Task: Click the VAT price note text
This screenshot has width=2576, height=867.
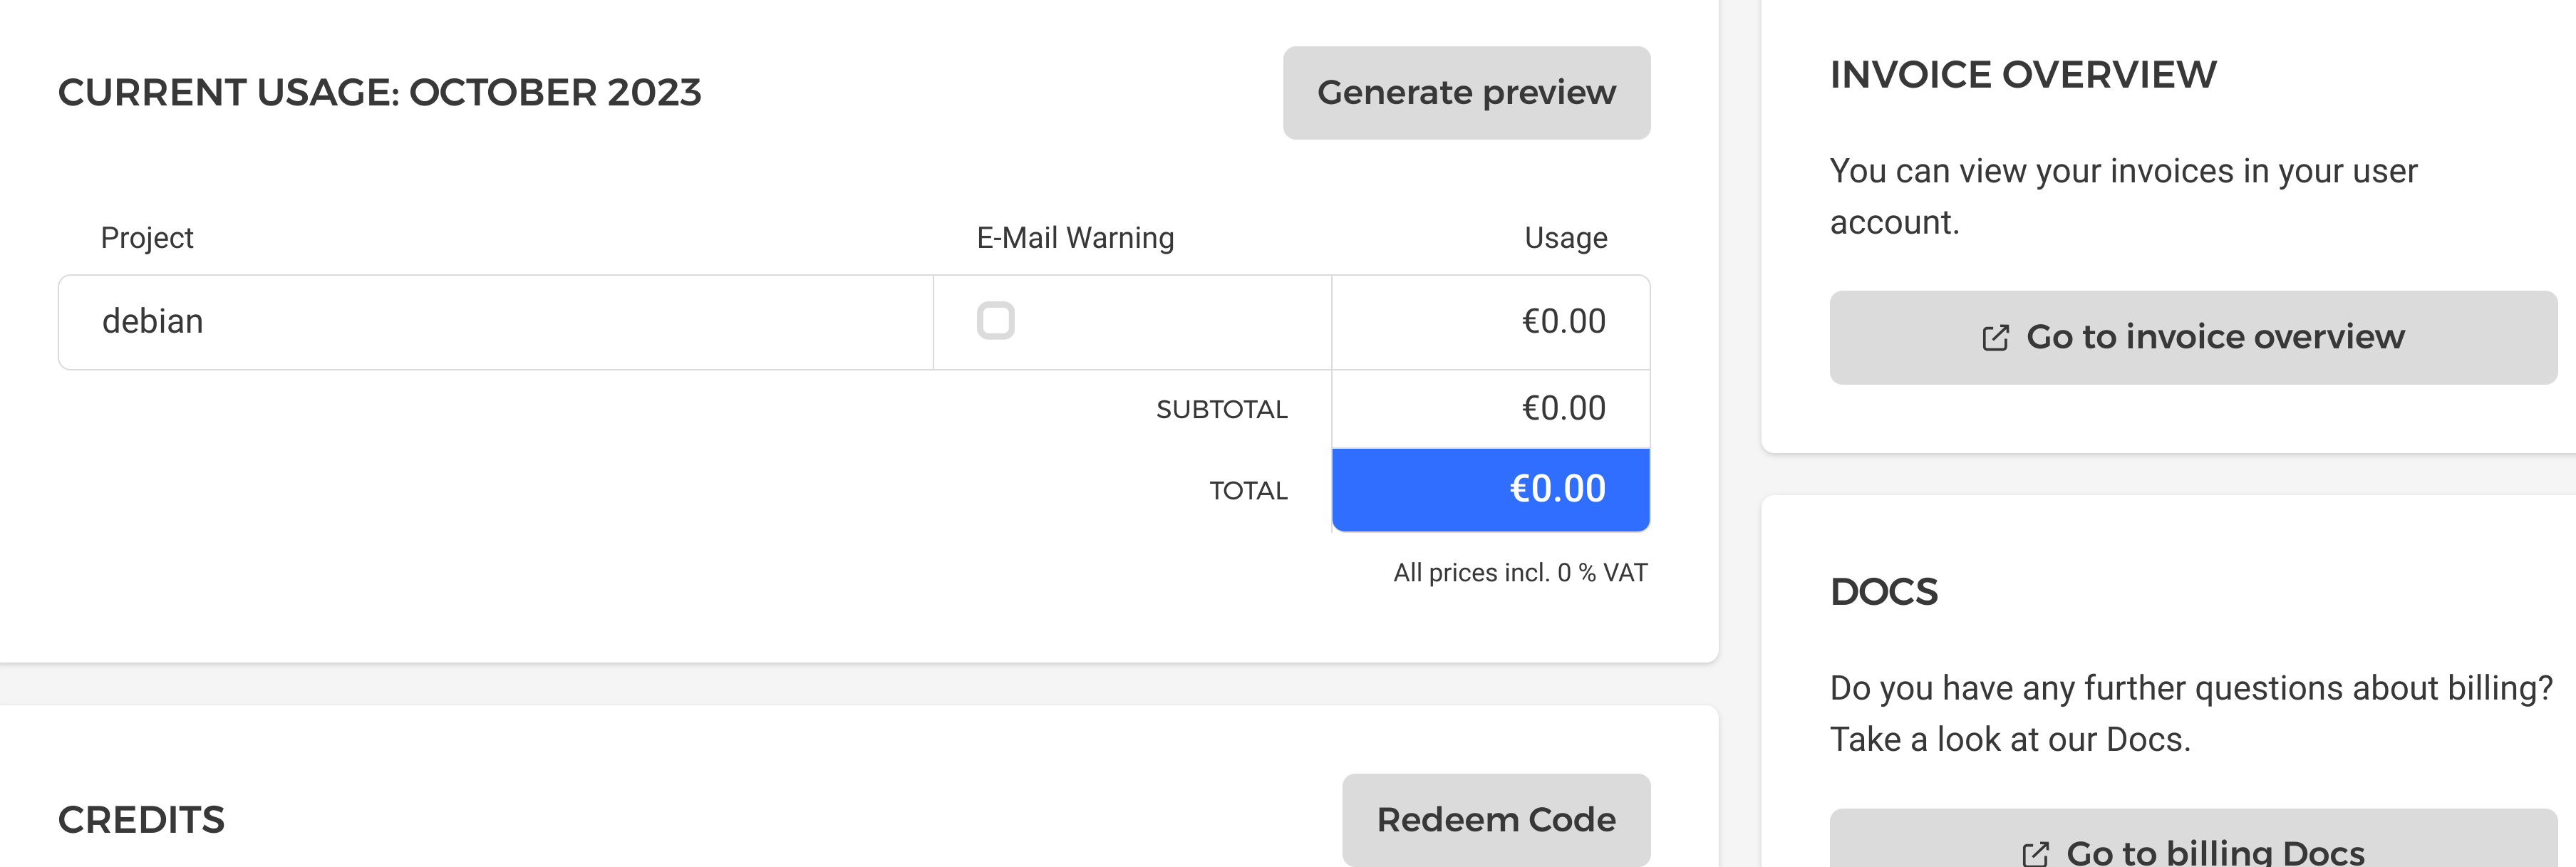Action: point(1520,573)
